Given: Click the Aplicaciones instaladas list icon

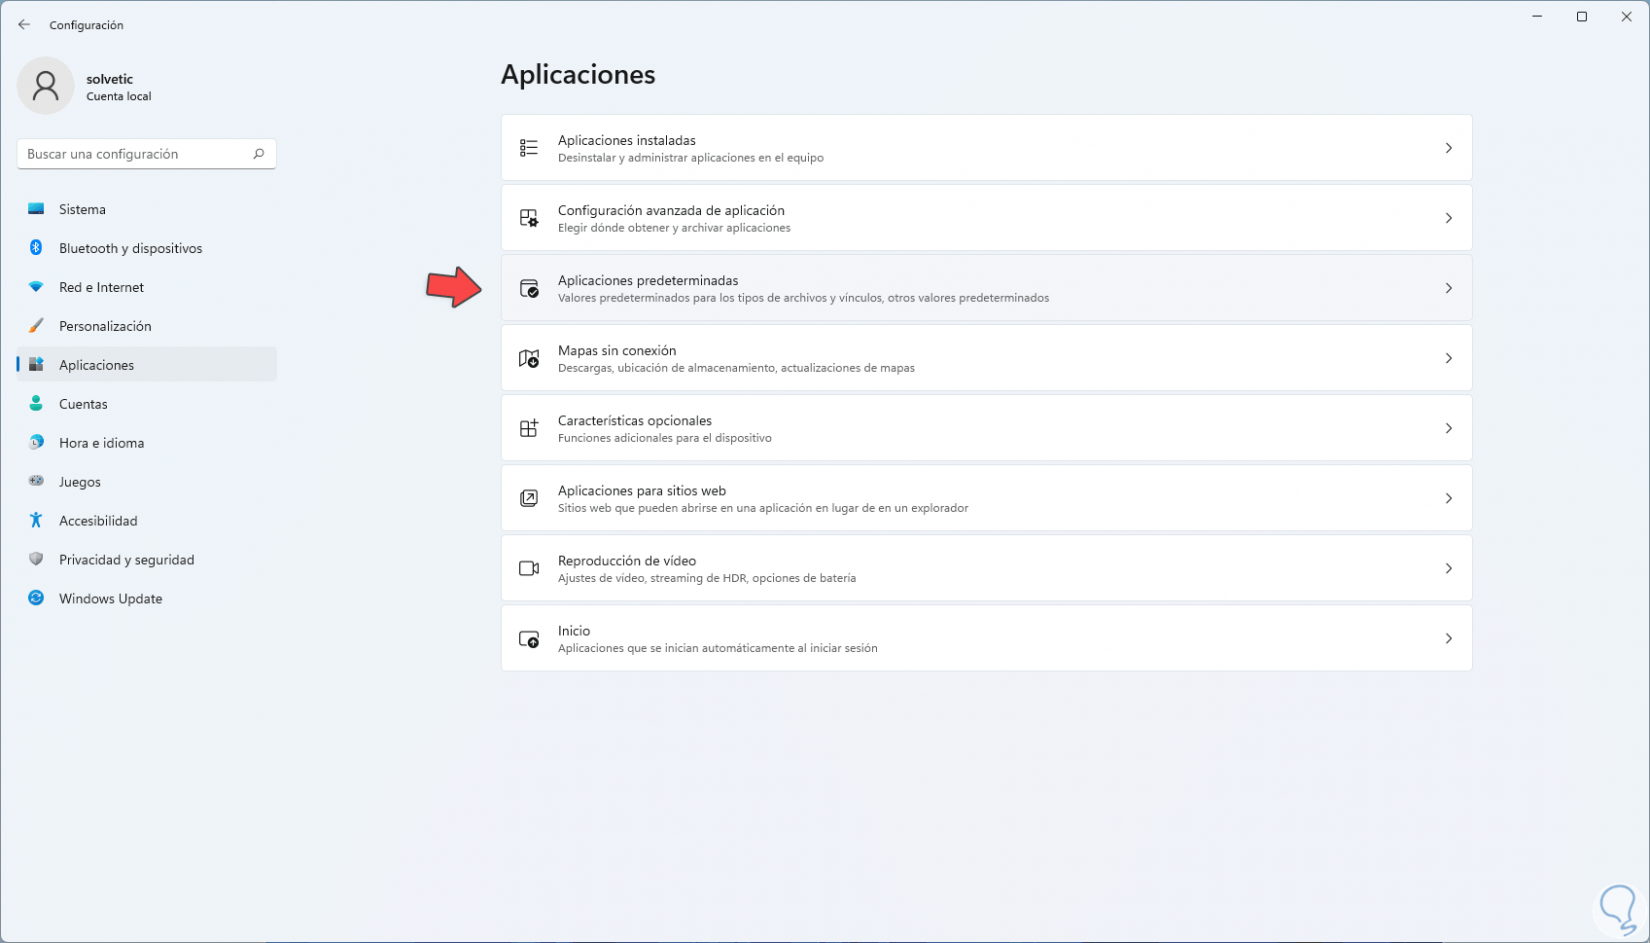Looking at the screenshot, I should click(529, 148).
